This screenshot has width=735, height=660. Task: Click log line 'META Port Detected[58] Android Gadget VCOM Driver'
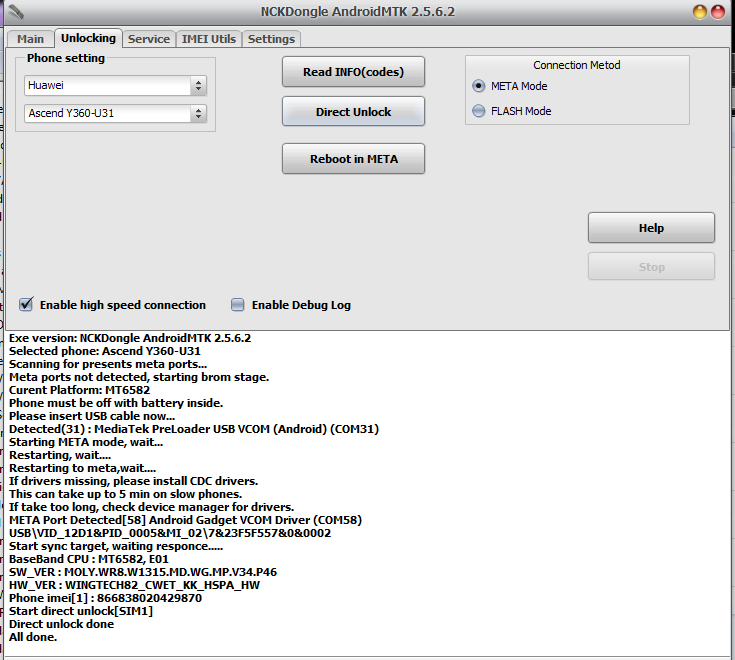pos(185,520)
